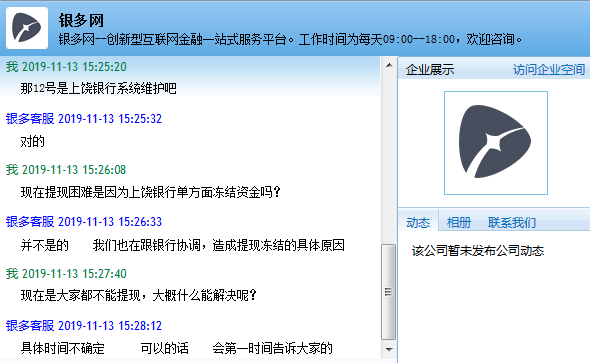The width and height of the screenshot is (590, 363).
Task: Click the message asking about 上饶银行单方面冻结资金
Action: click(151, 192)
